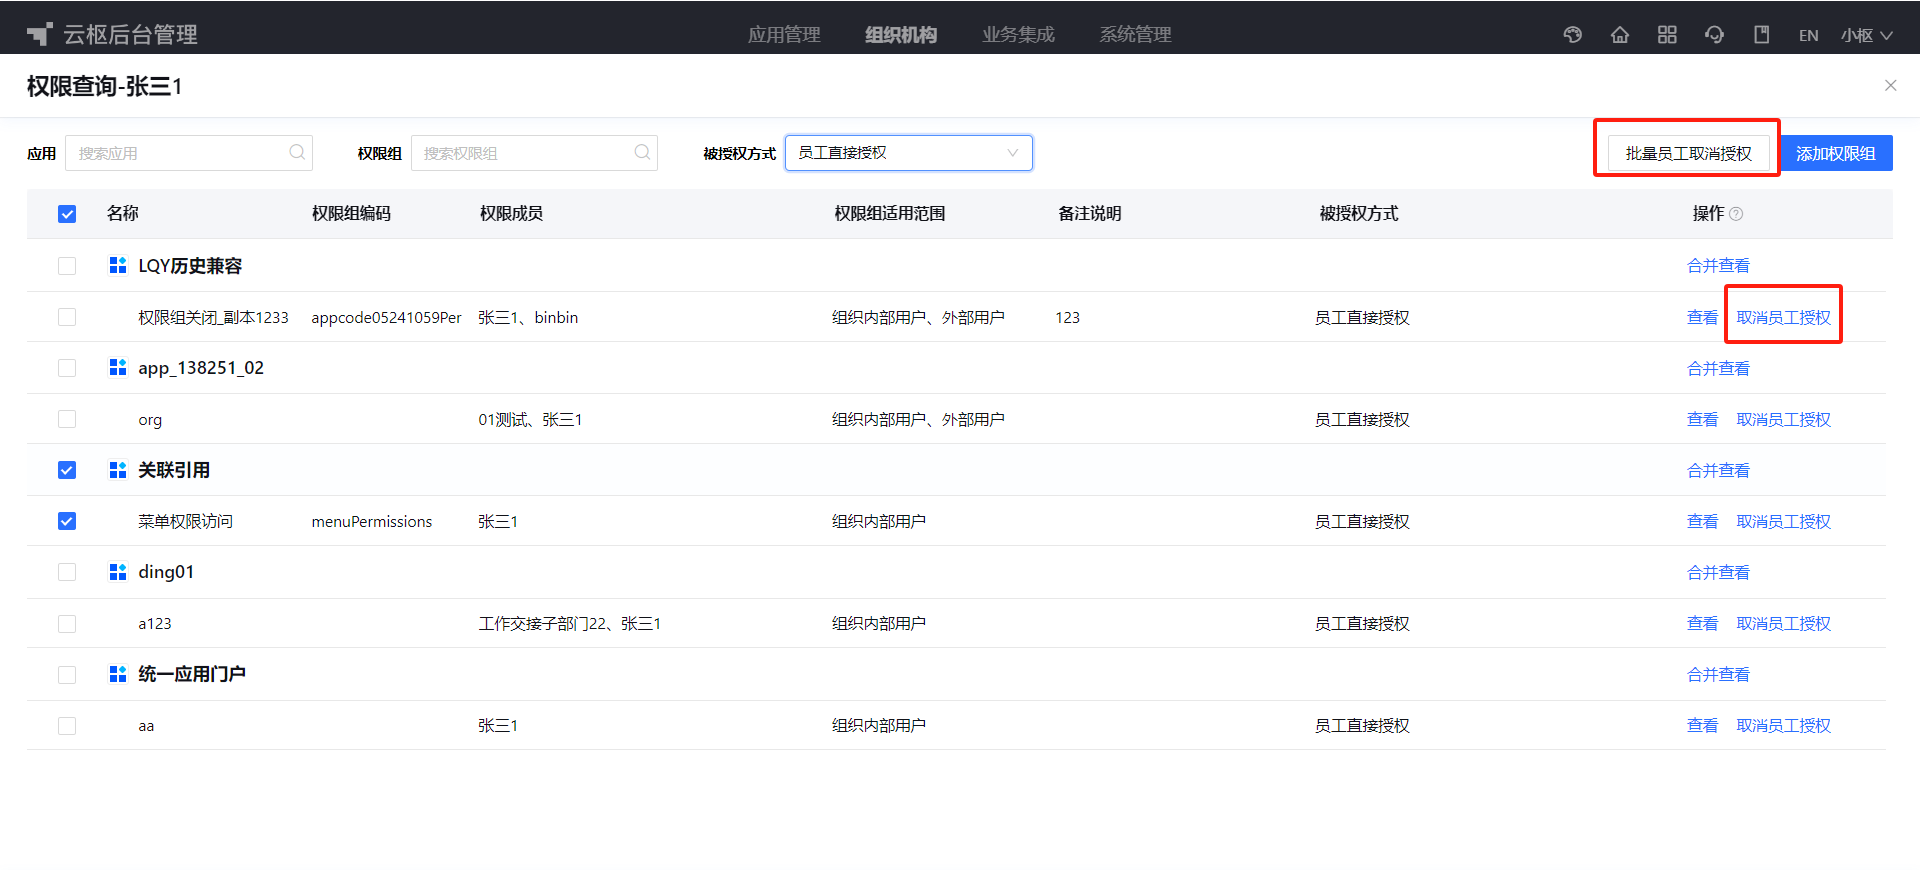Click 查看 for org row
The width and height of the screenshot is (1920, 870).
pos(1702,419)
